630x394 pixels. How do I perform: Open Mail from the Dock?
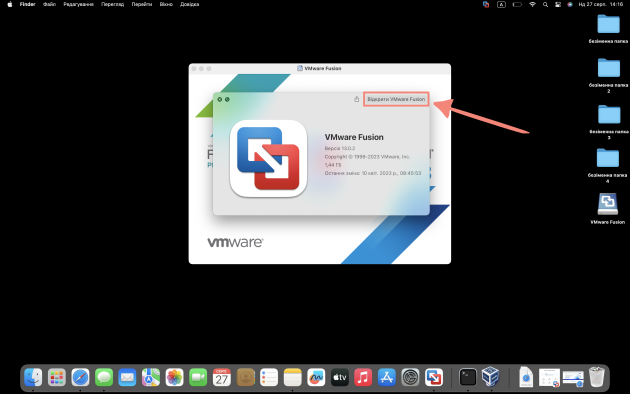click(x=127, y=378)
